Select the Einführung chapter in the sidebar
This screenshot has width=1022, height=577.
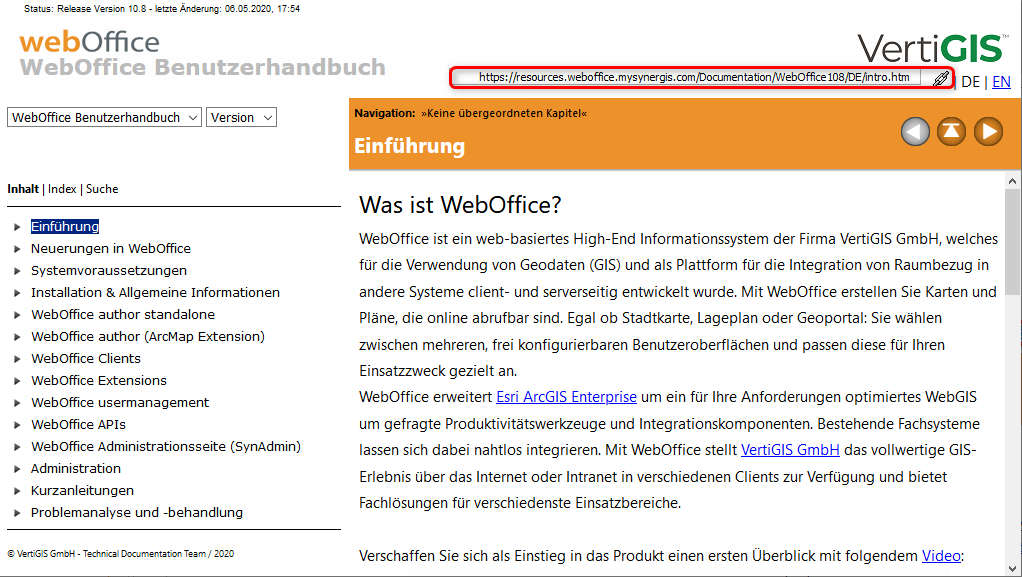(64, 226)
